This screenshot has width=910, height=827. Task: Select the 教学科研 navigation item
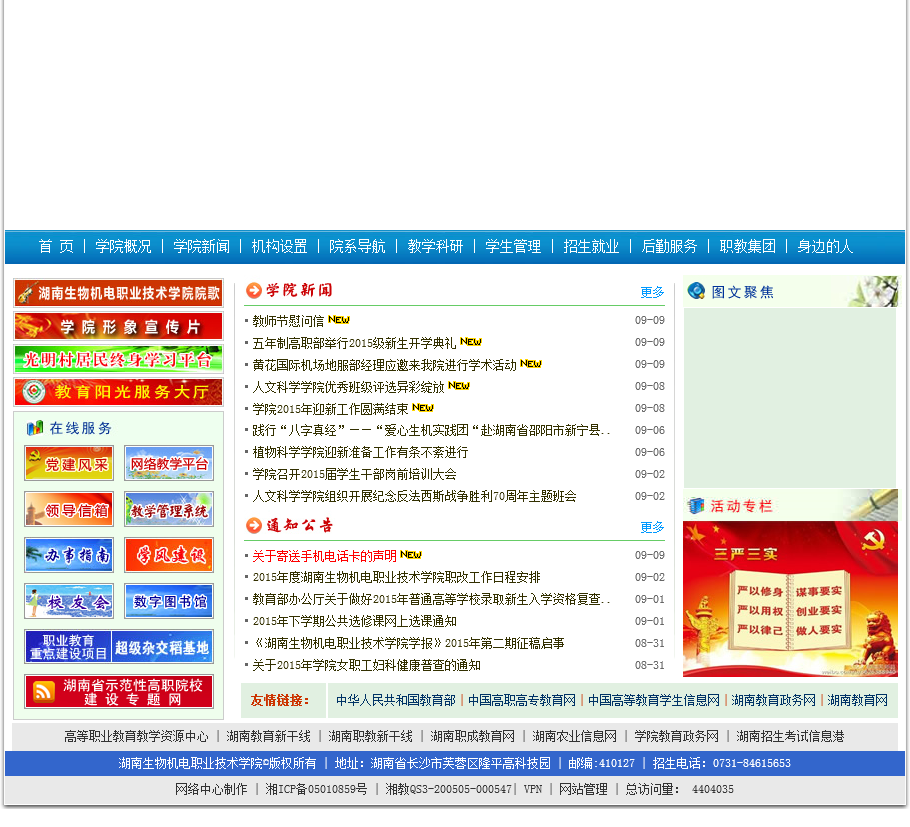[x=435, y=247]
